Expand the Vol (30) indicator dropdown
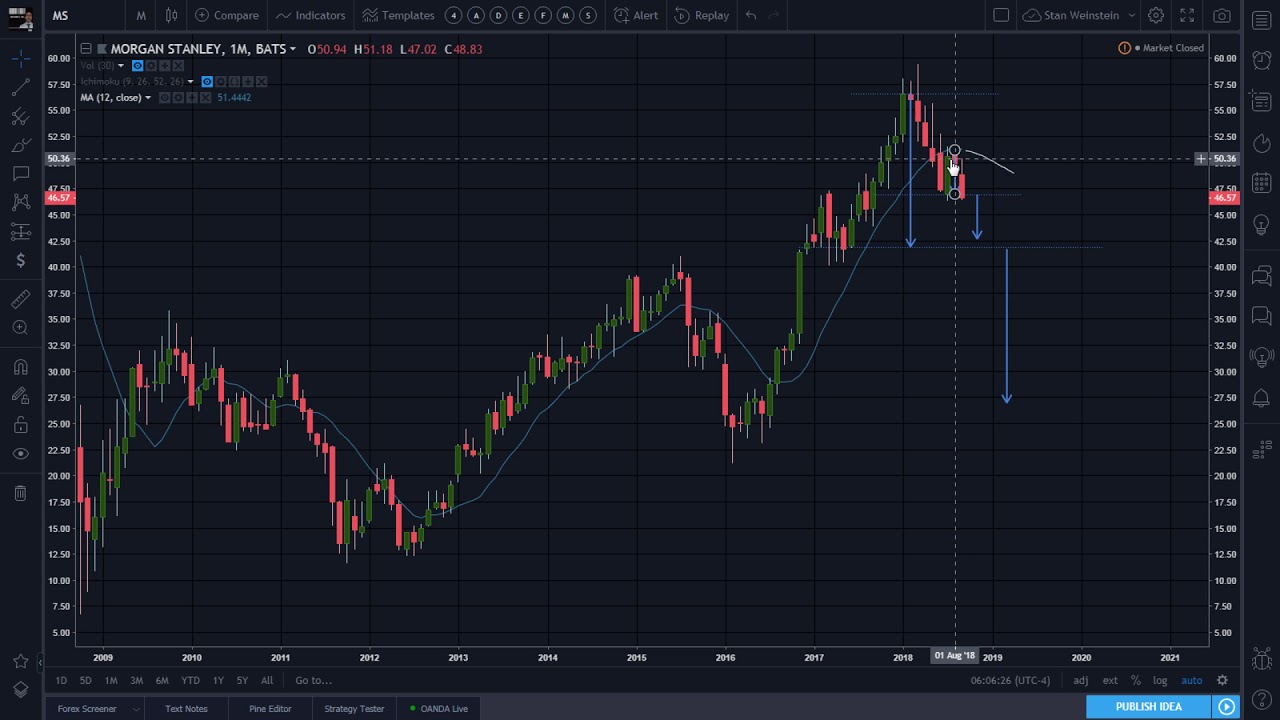Image resolution: width=1280 pixels, height=720 pixels. 120,66
